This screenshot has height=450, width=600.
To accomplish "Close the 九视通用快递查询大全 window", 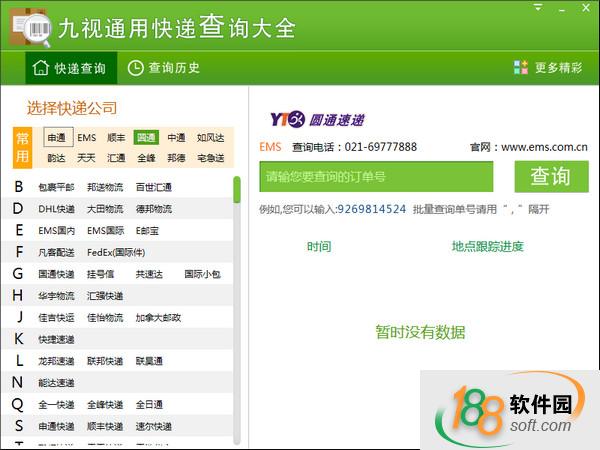I will [x=586, y=8].
